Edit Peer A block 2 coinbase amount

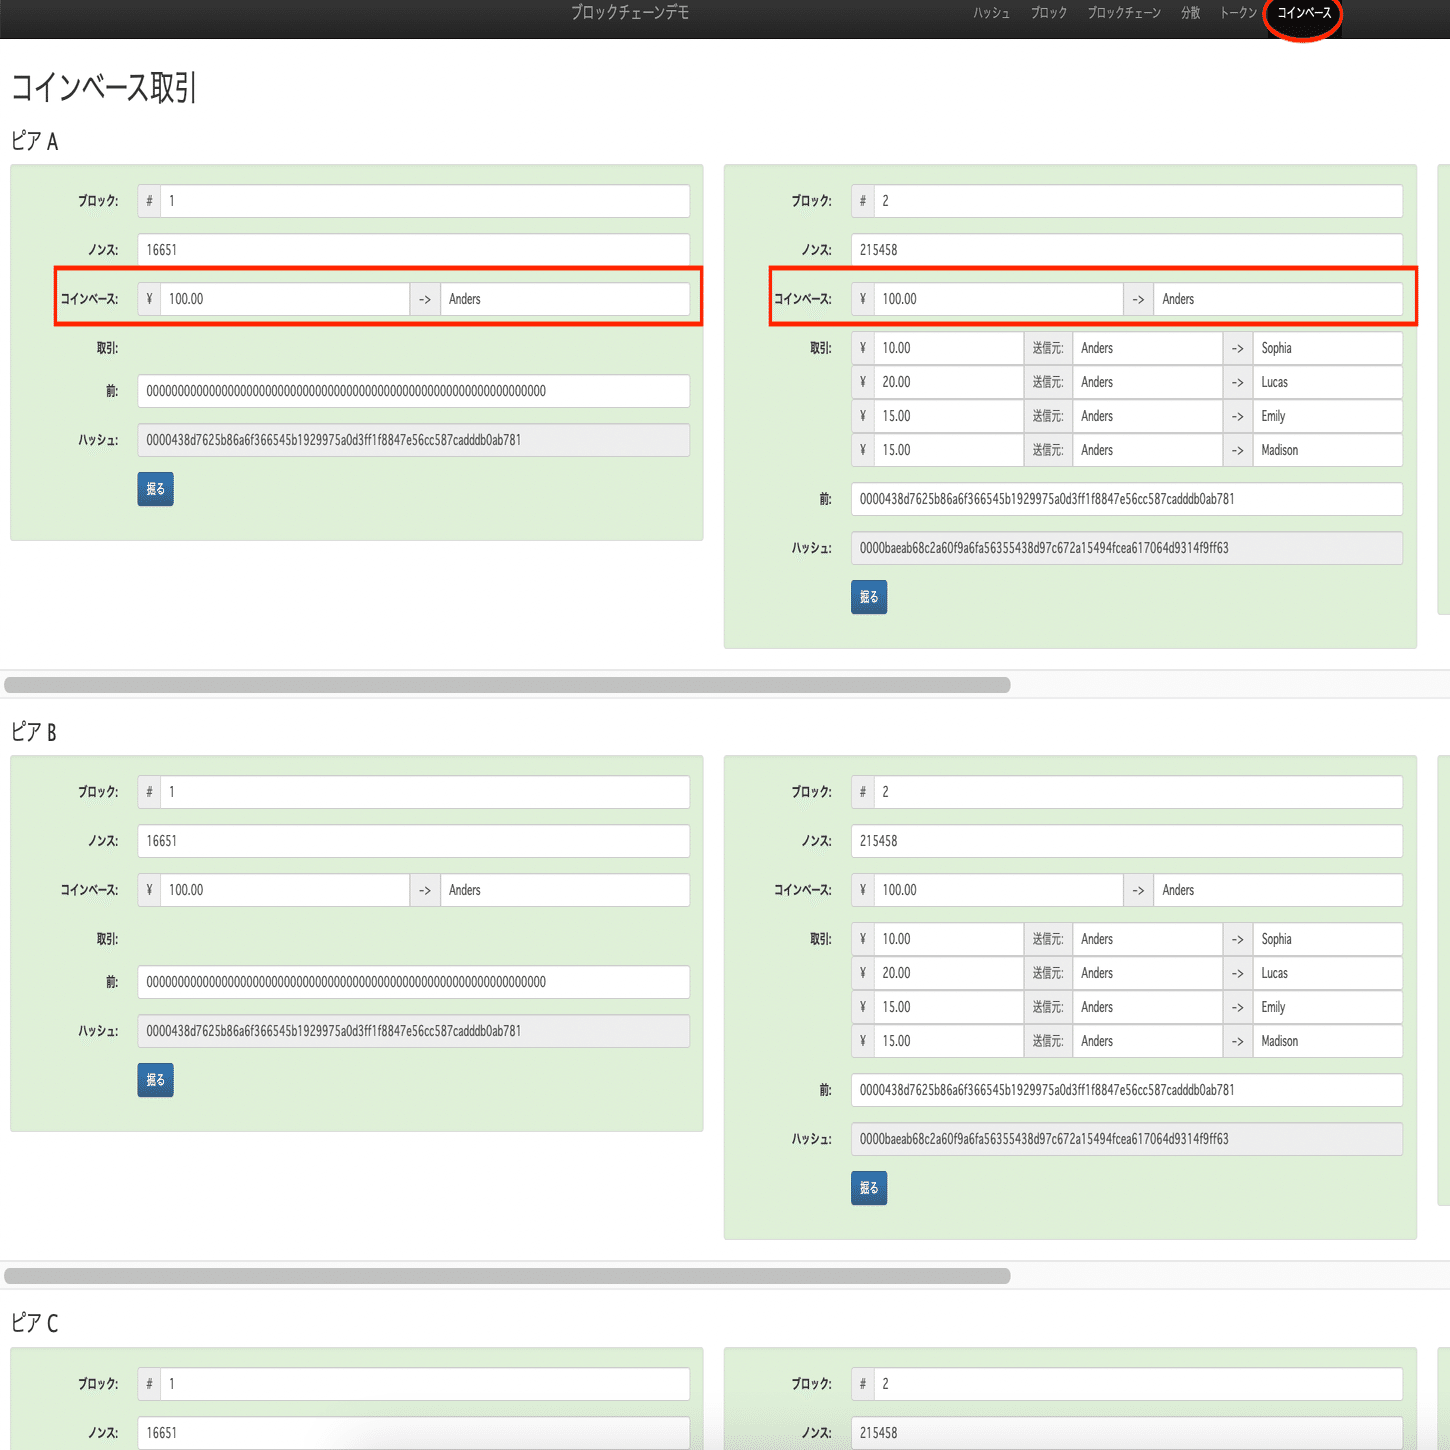click(x=998, y=299)
